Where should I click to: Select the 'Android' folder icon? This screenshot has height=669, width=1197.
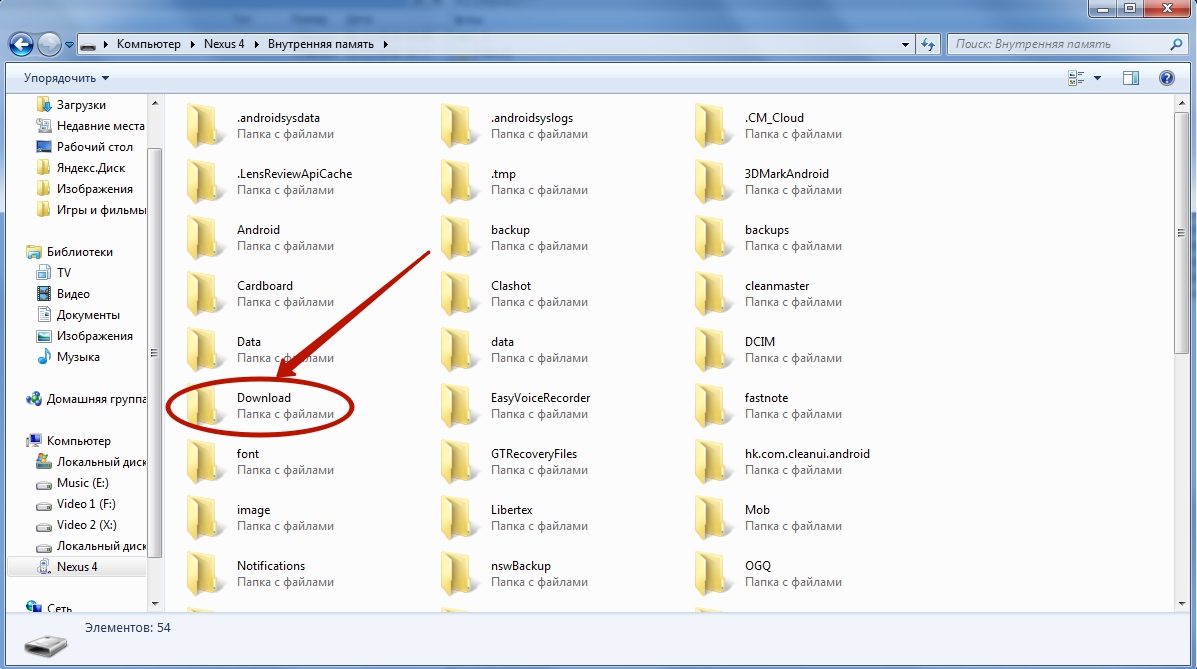pyautogui.click(x=204, y=238)
